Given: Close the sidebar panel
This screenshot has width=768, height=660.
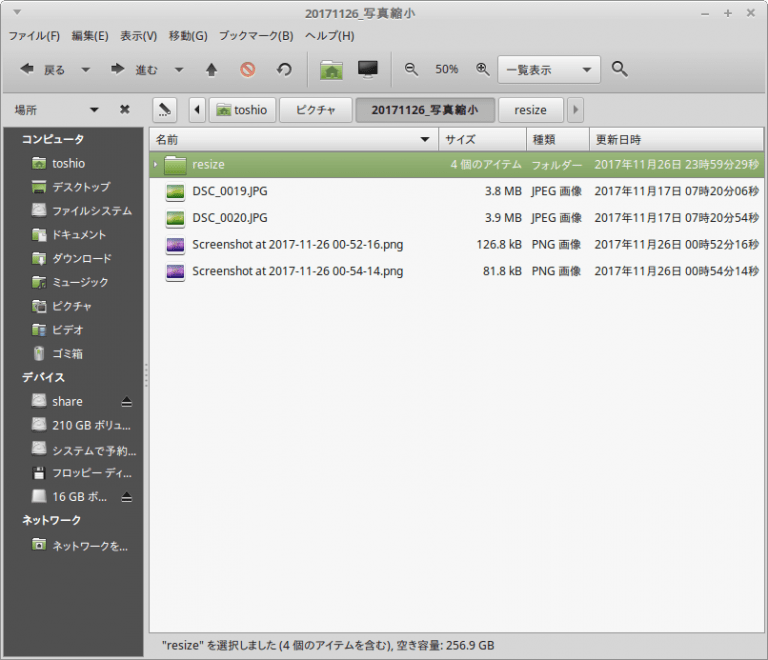Looking at the screenshot, I should click(125, 110).
